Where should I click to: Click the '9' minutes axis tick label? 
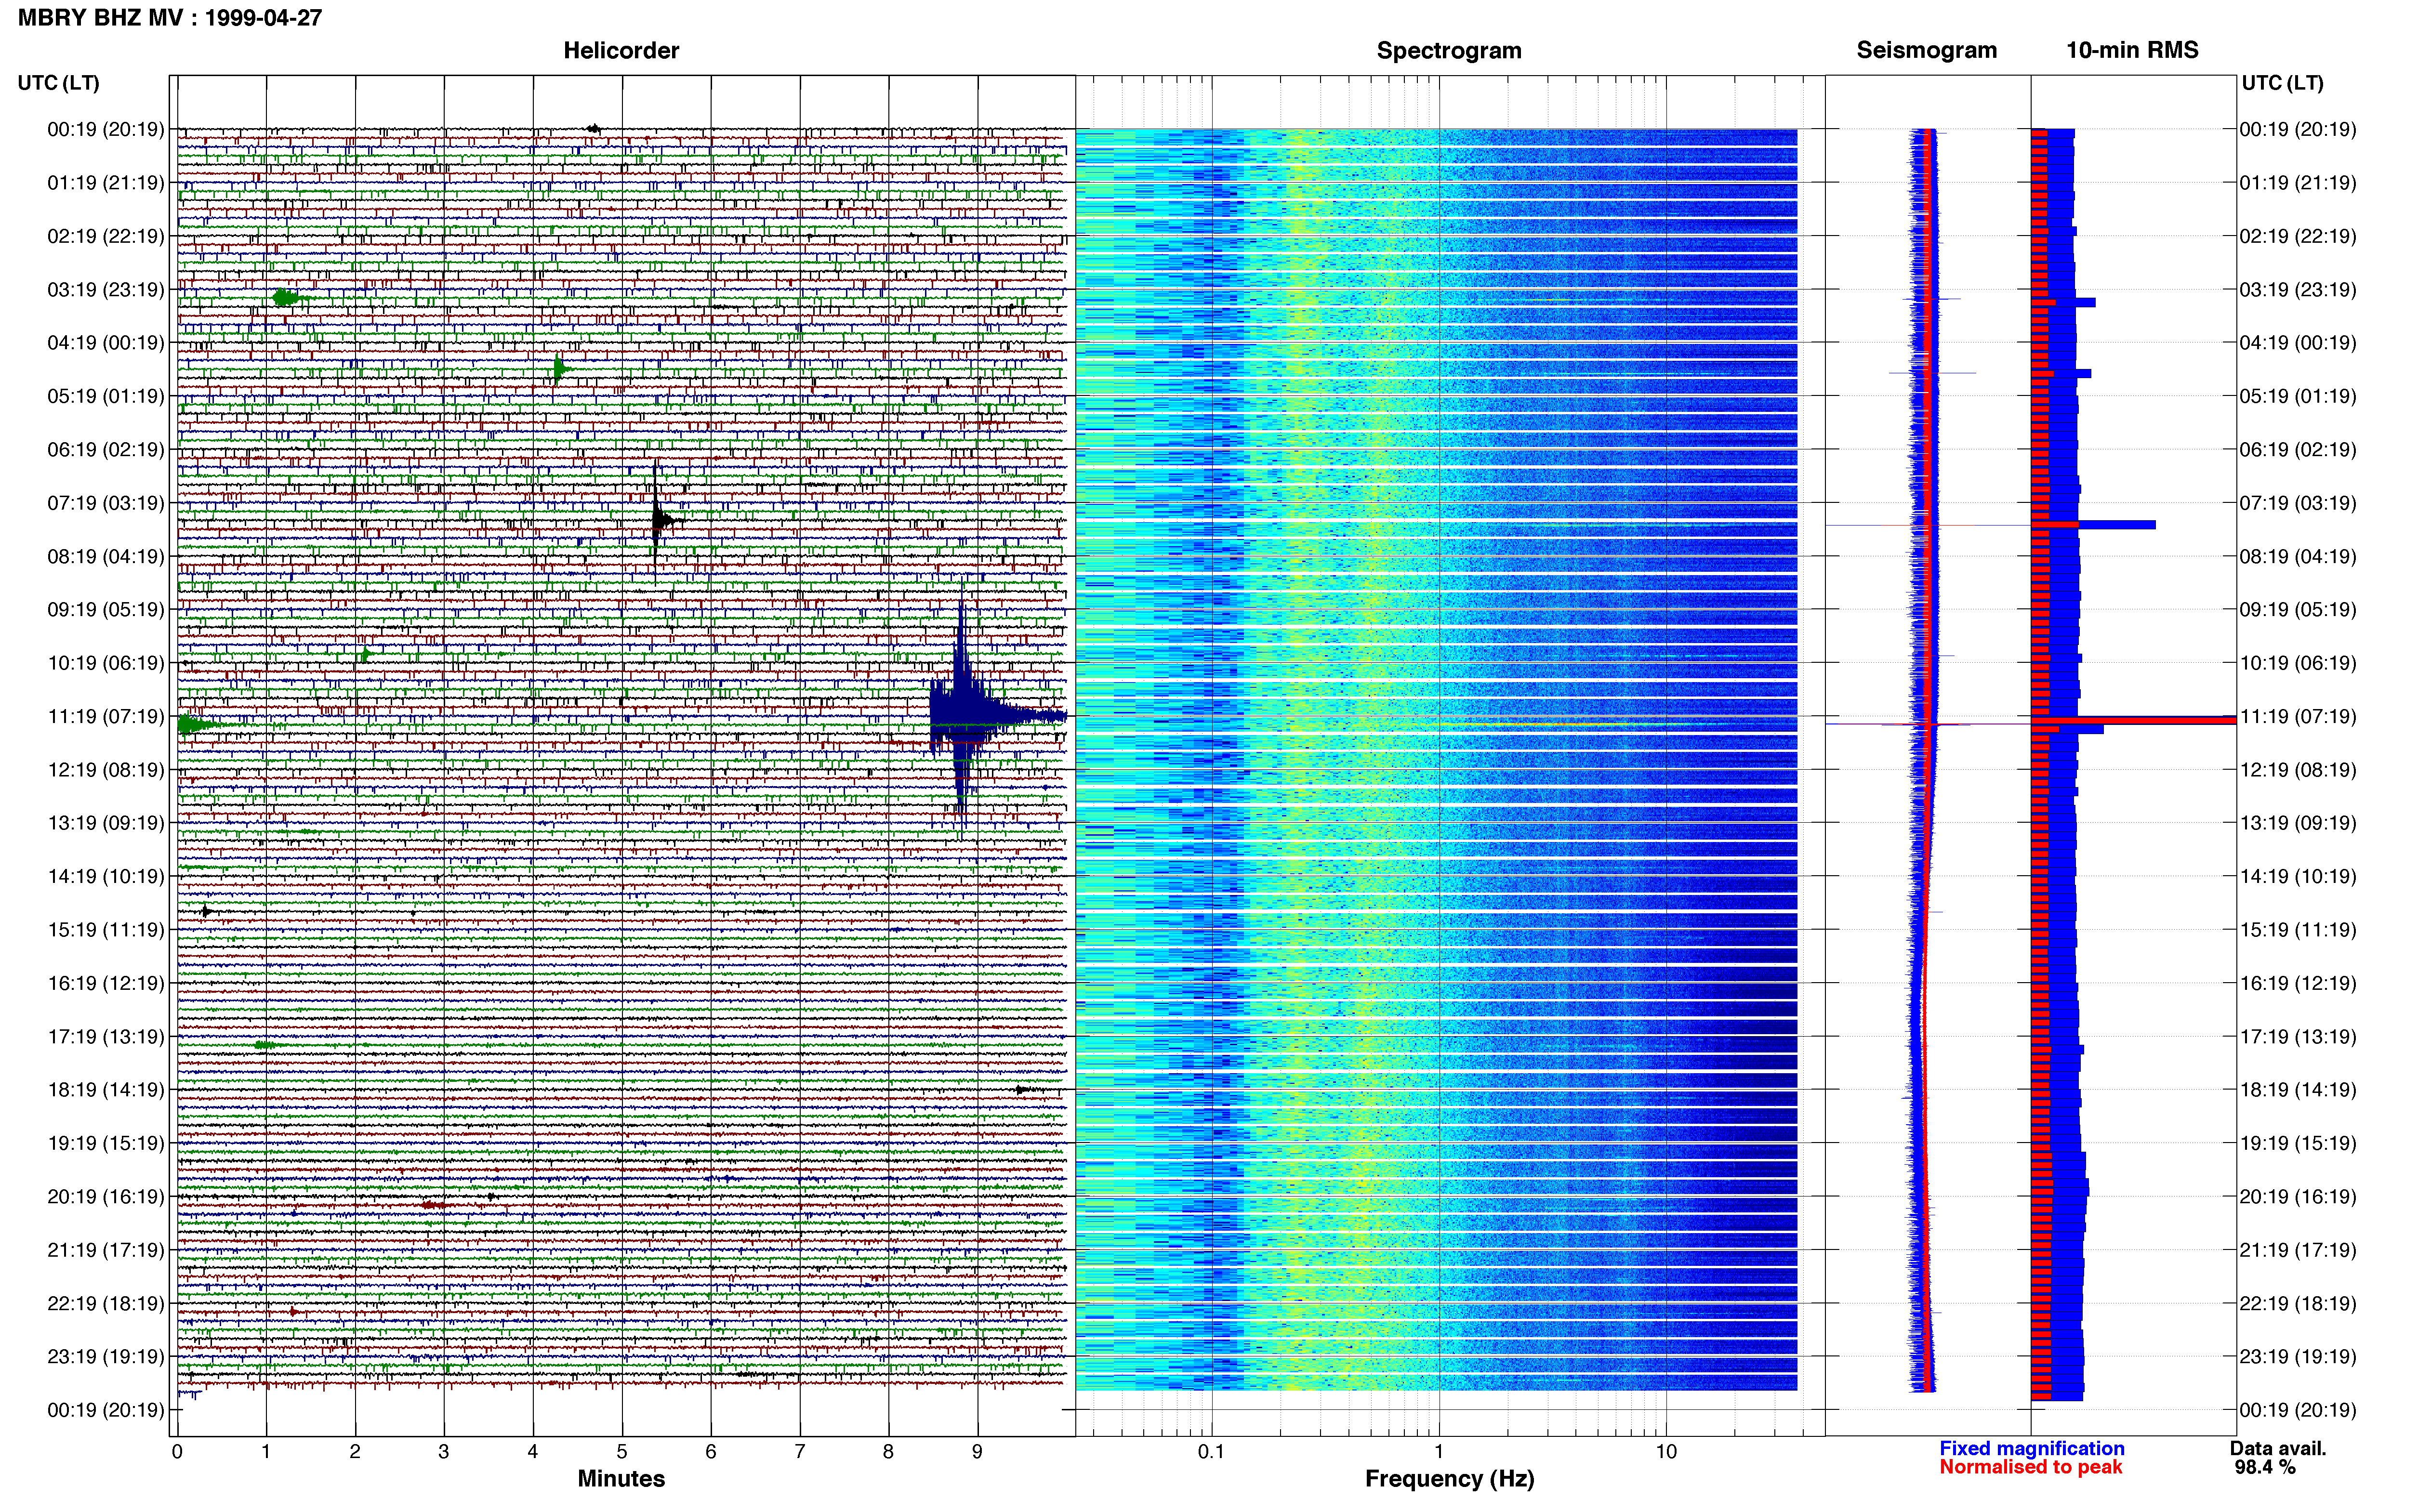977,1451
